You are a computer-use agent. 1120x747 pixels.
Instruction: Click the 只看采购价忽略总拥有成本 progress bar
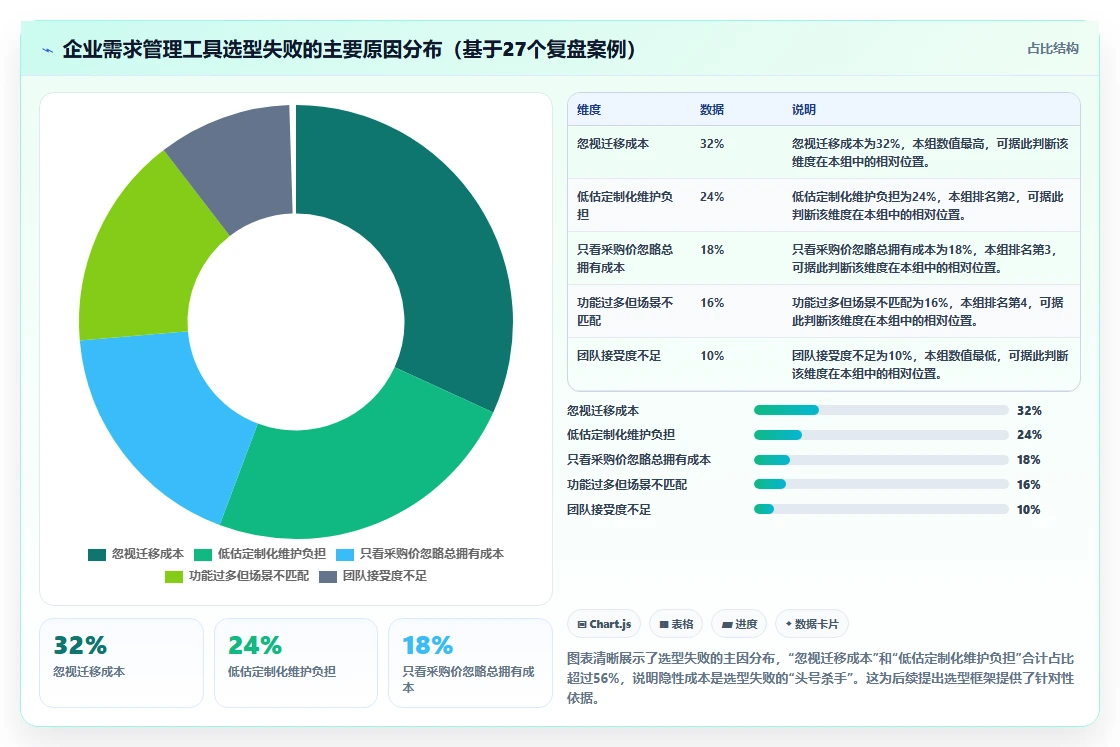(x=881, y=460)
